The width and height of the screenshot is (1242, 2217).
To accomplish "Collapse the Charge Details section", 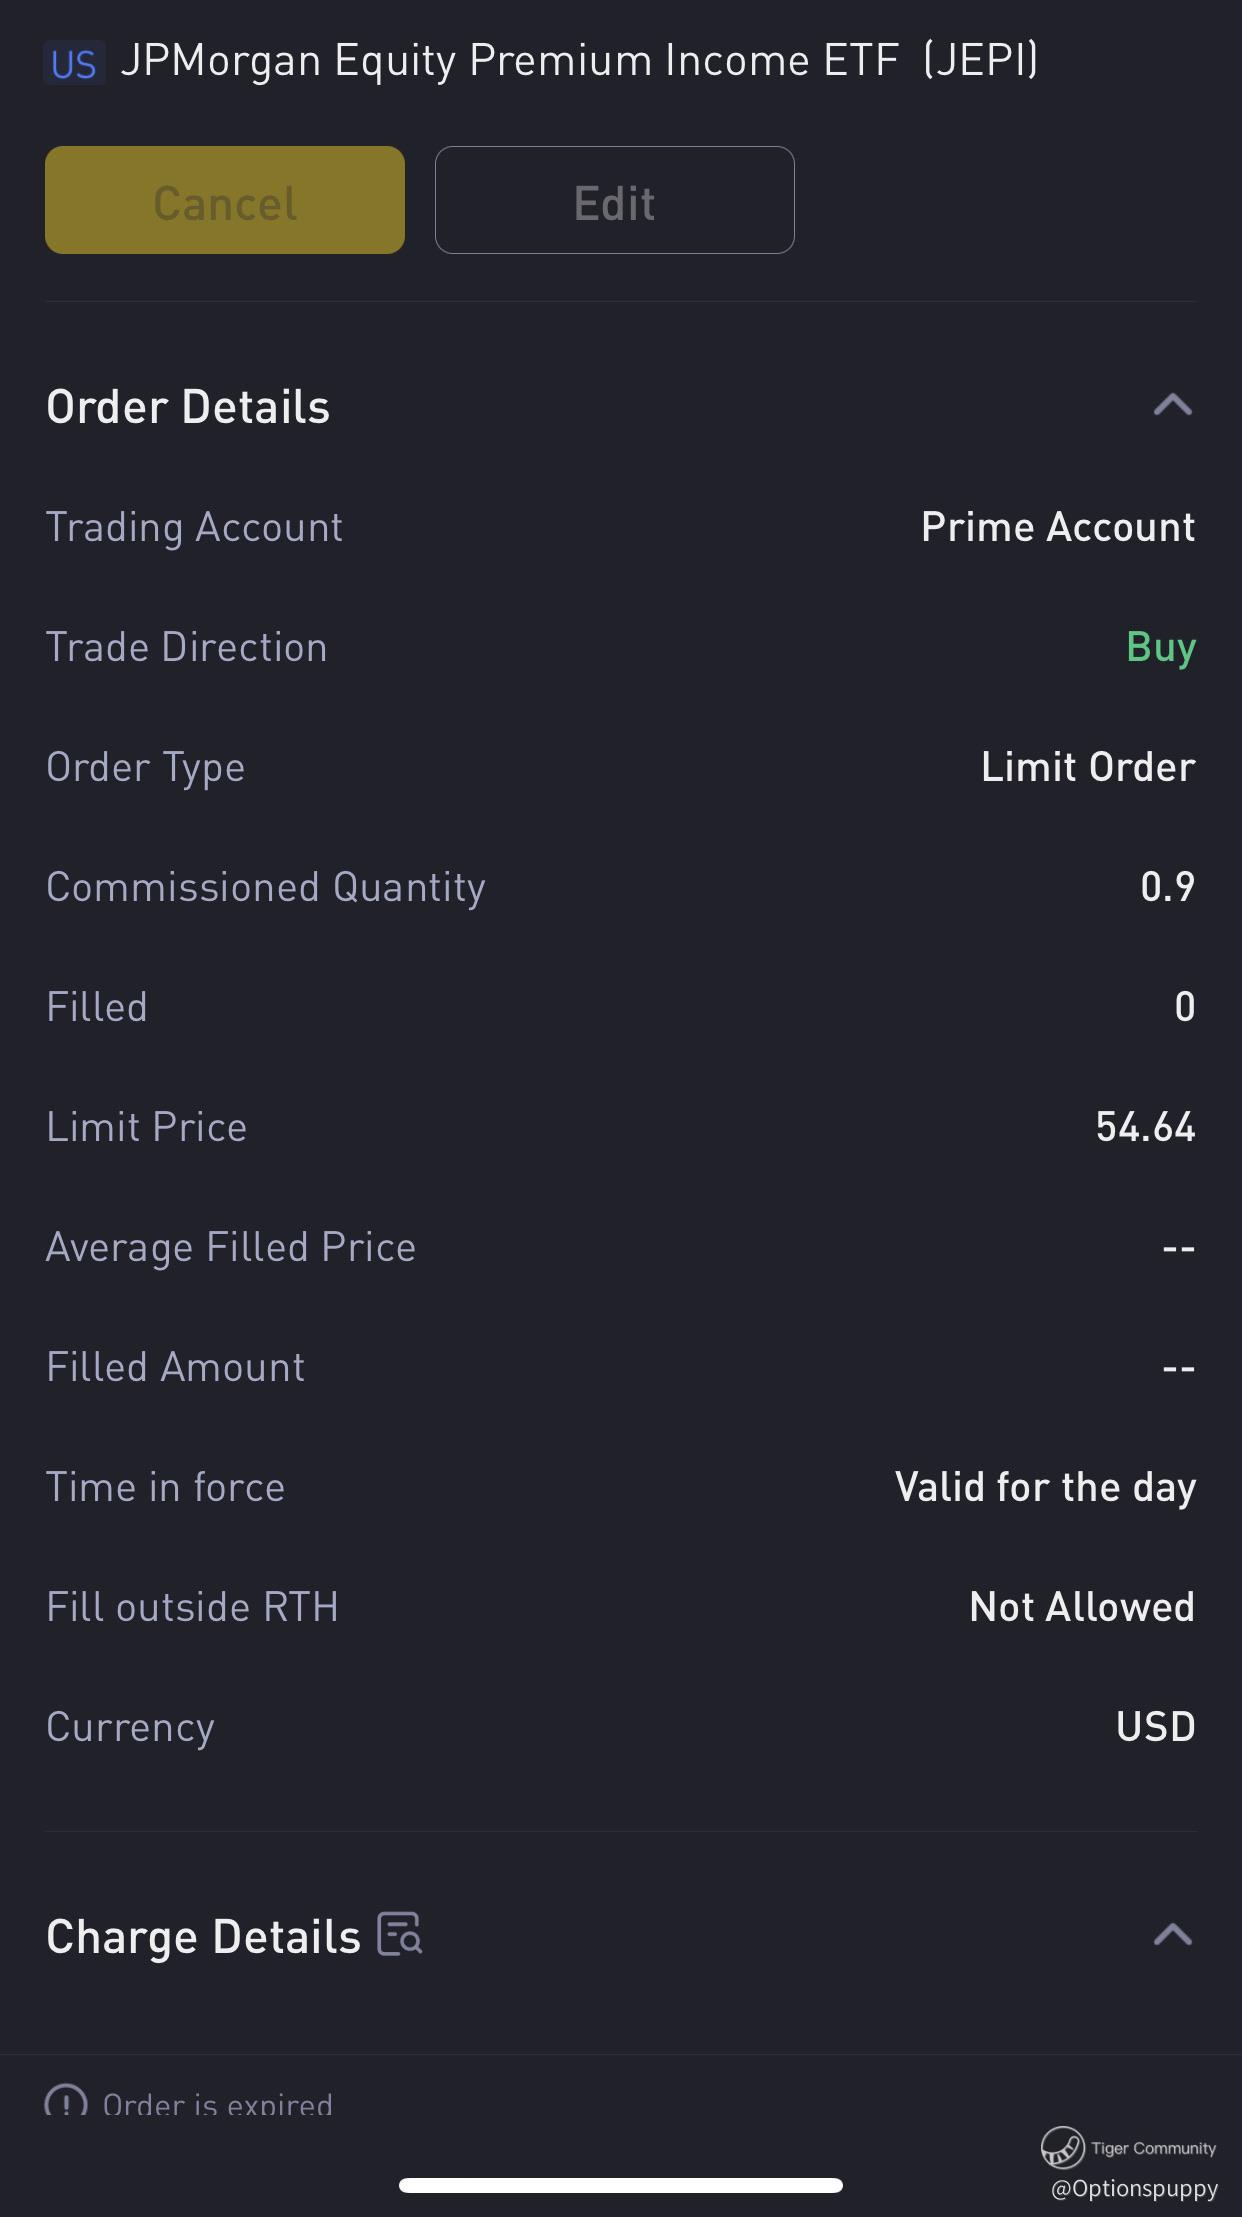I will [1172, 1935].
